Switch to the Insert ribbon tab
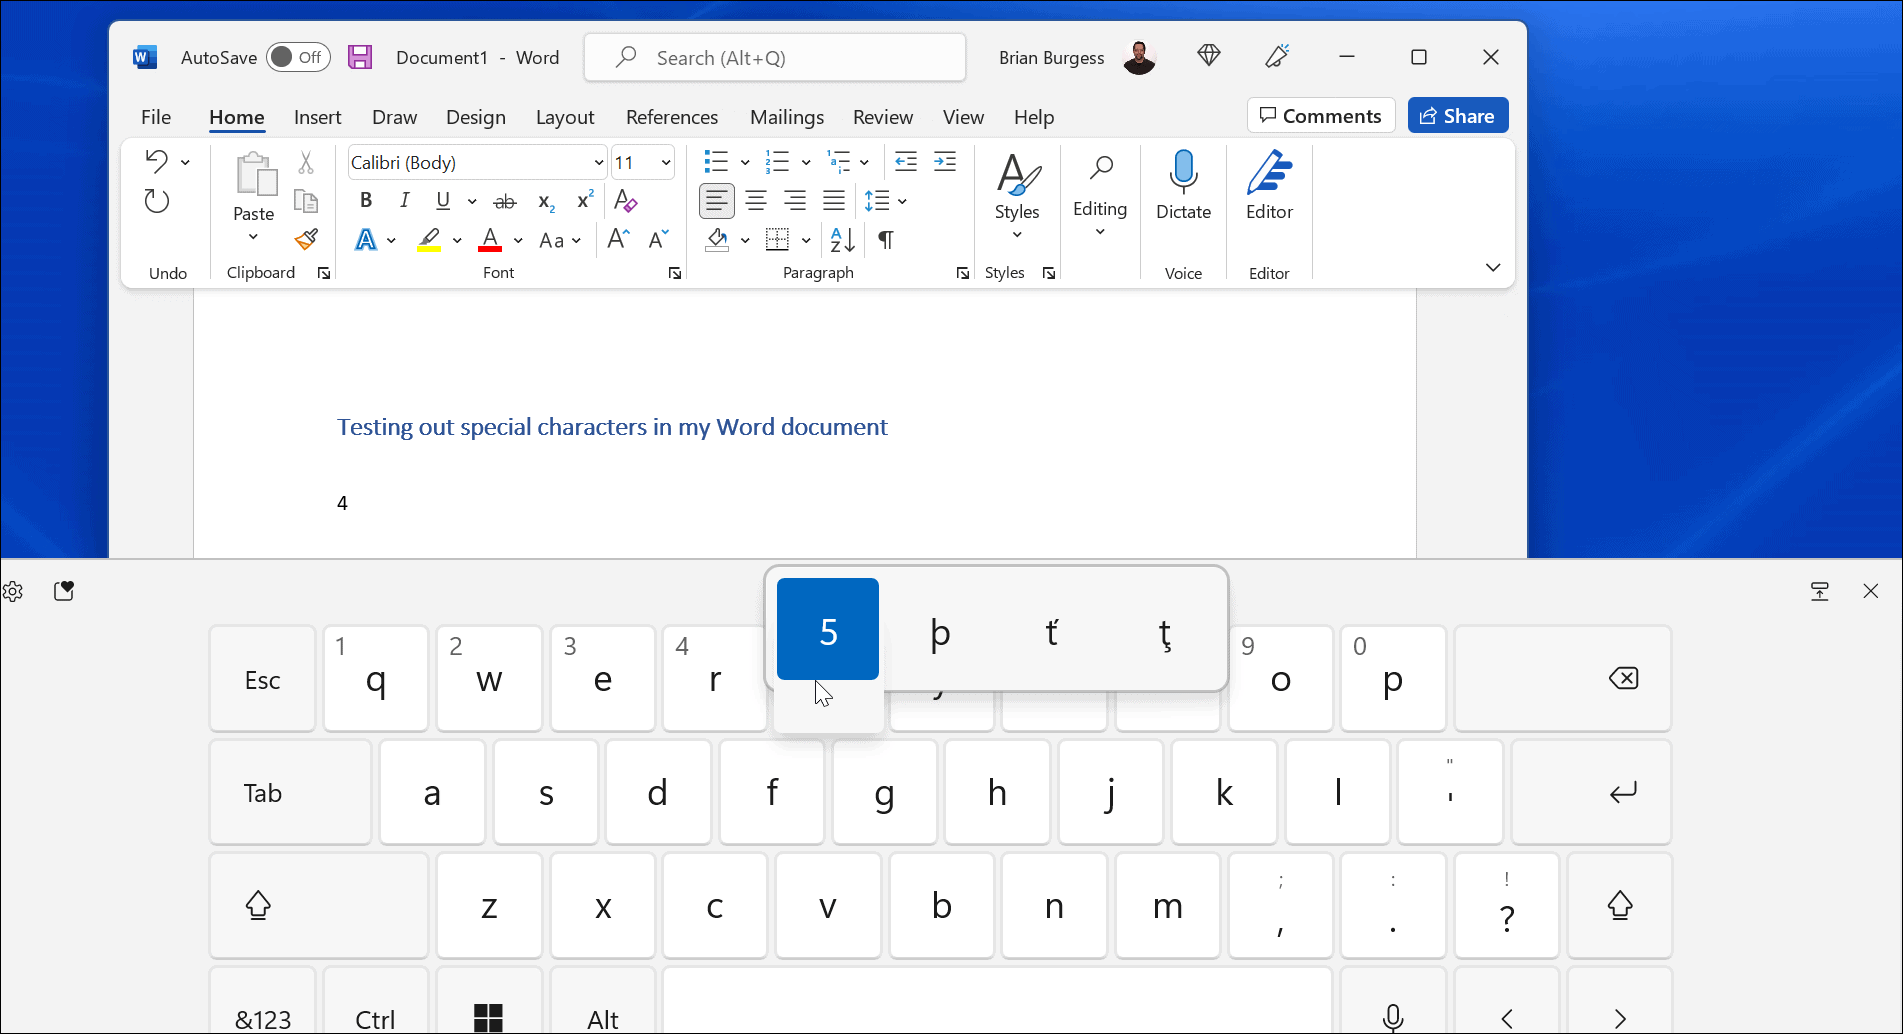The height and width of the screenshot is (1034, 1903). 317,117
